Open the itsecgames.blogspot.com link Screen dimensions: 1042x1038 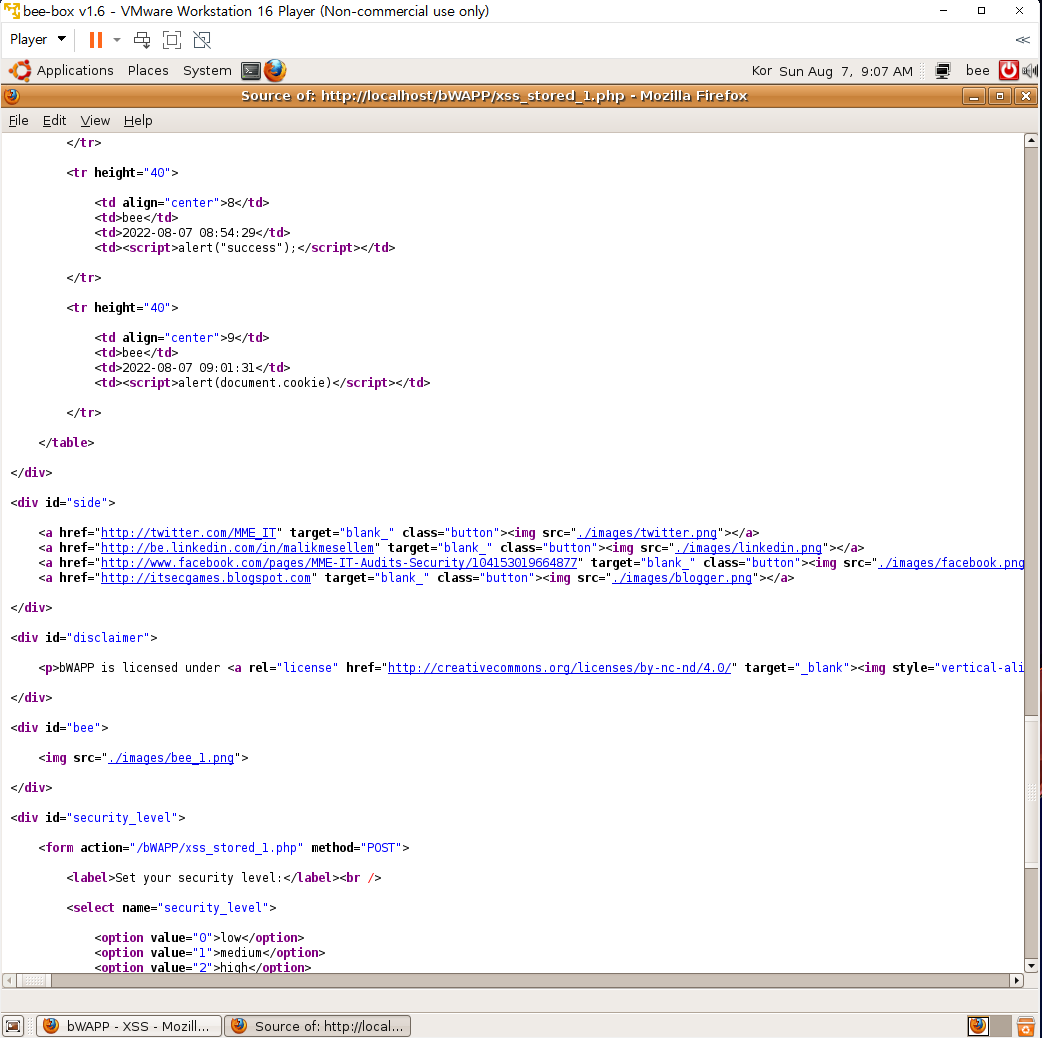coord(205,578)
